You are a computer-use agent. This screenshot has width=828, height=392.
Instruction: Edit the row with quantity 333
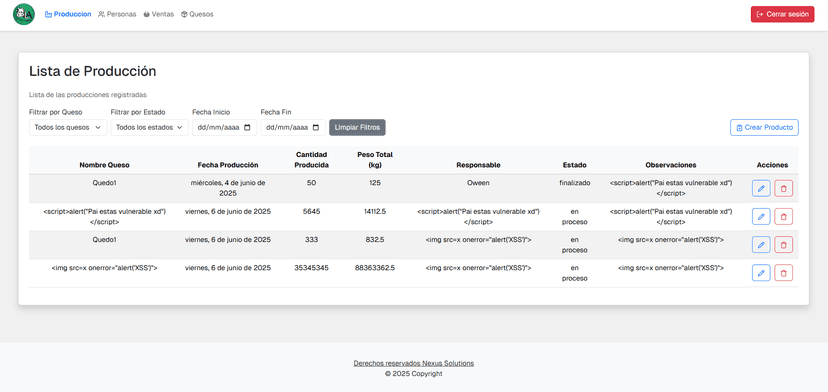pos(761,245)
